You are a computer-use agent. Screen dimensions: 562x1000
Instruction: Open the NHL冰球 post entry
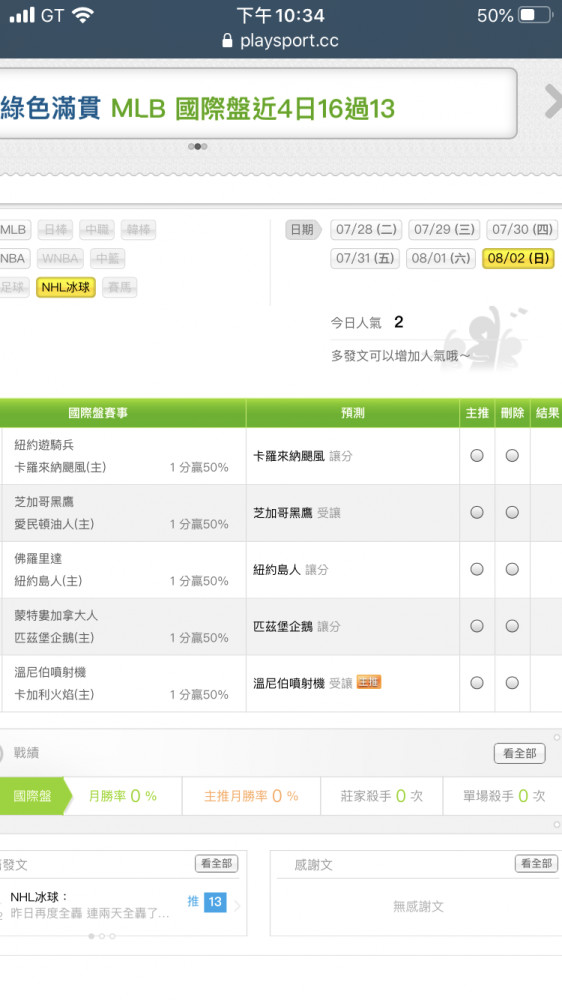tap(89, 905)
